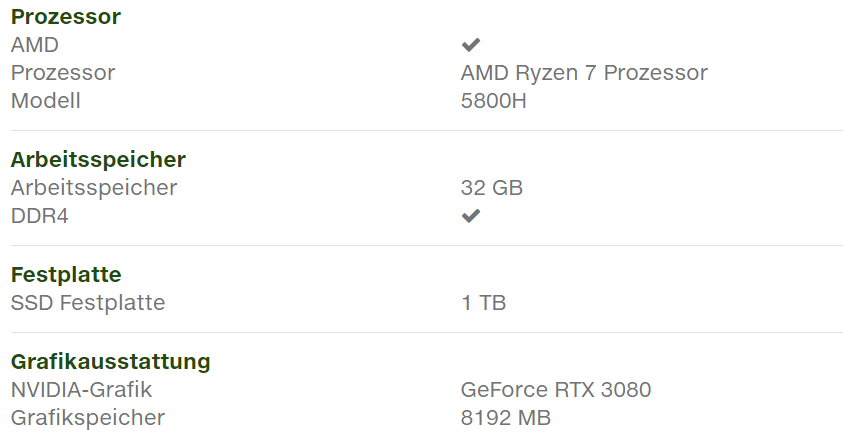Click the Festplatte section heading
The image size is (843, 445).
[x=66, y=275]
